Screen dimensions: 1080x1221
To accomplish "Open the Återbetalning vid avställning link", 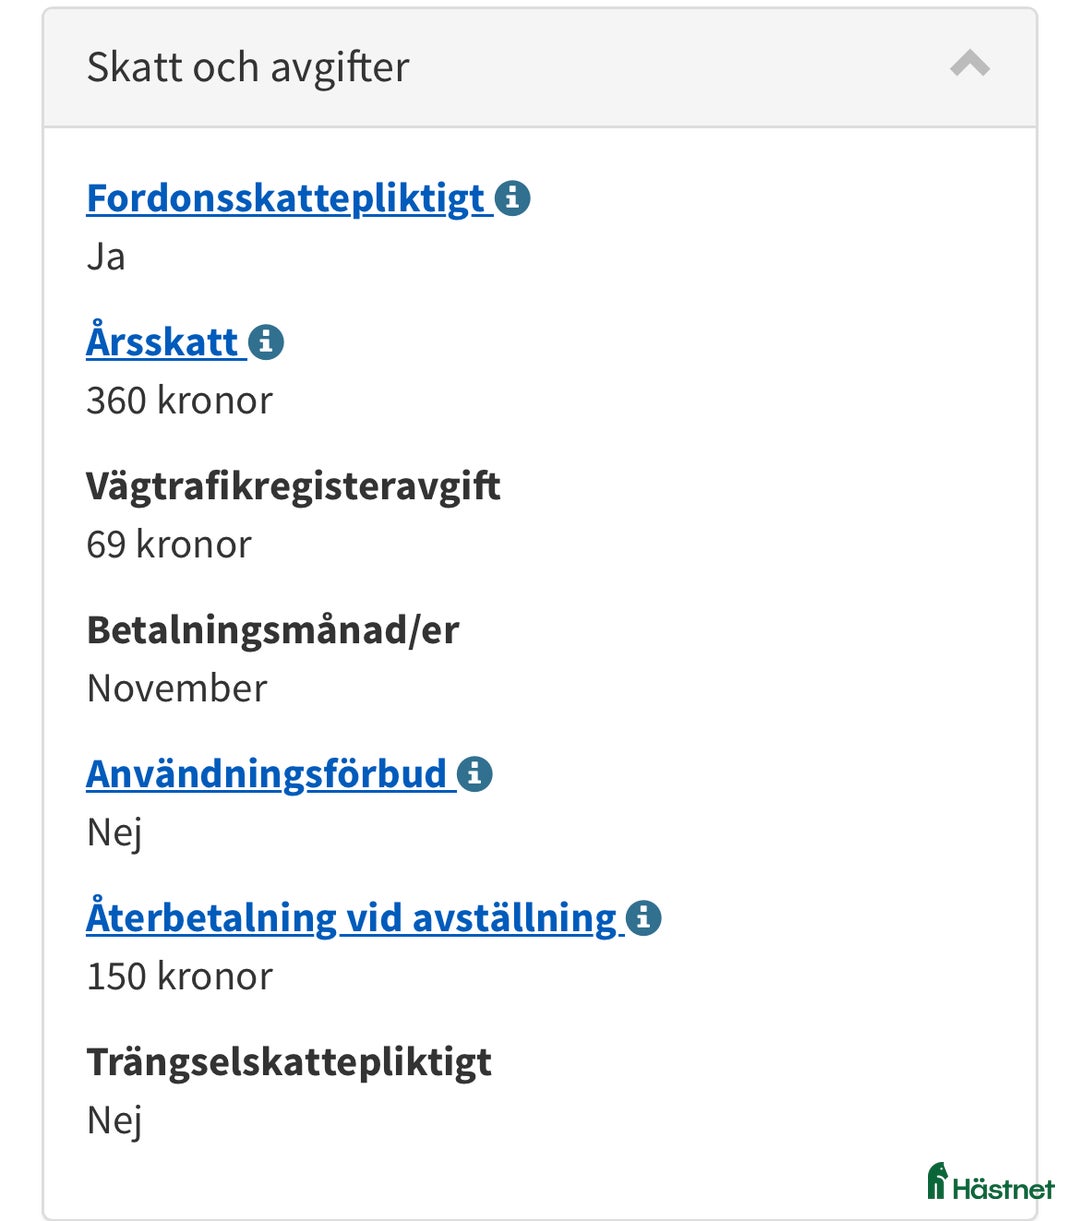I will tap(351, 918).
